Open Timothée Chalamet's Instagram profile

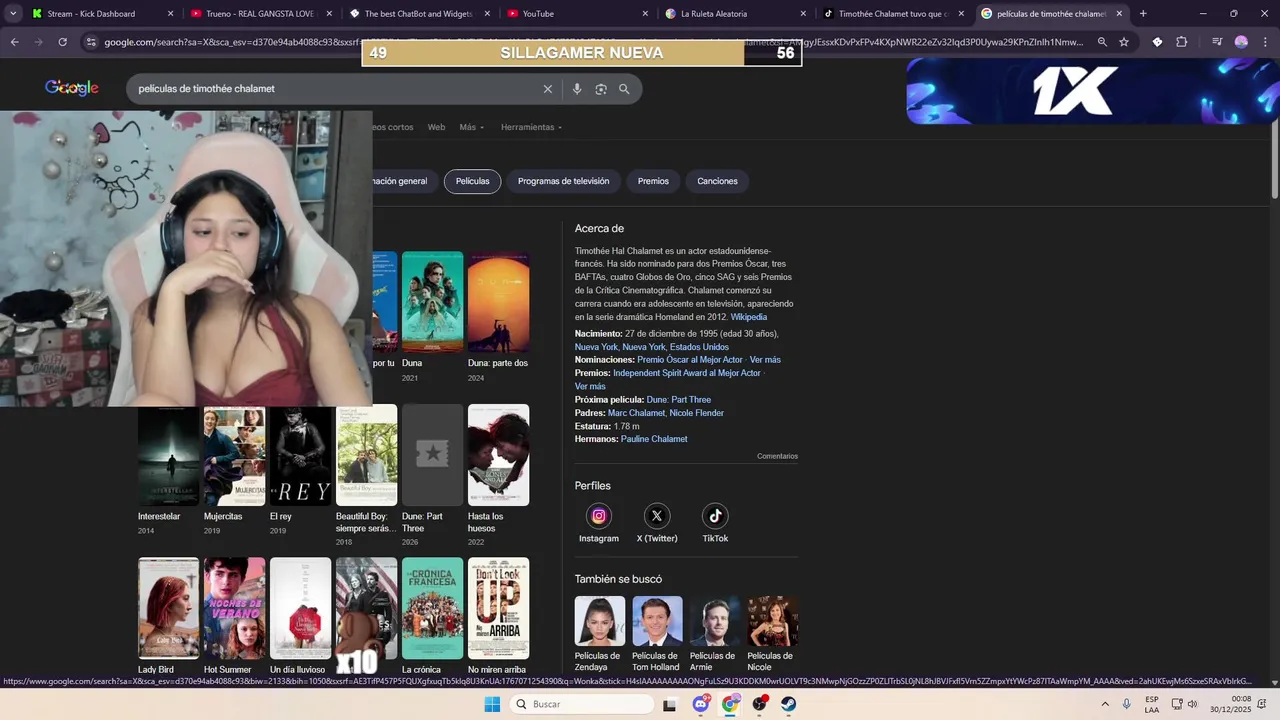tap(599, 524)
